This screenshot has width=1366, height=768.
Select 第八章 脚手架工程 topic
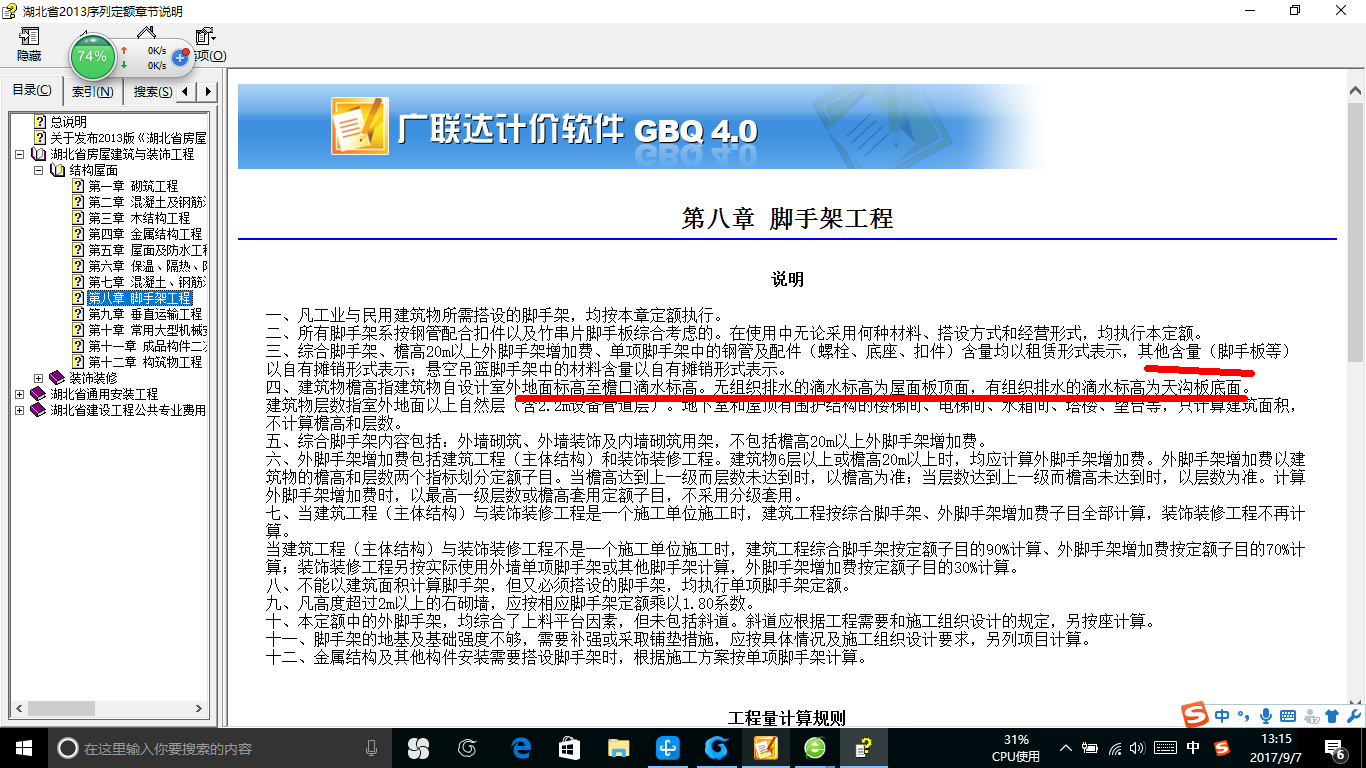[139, 298]
